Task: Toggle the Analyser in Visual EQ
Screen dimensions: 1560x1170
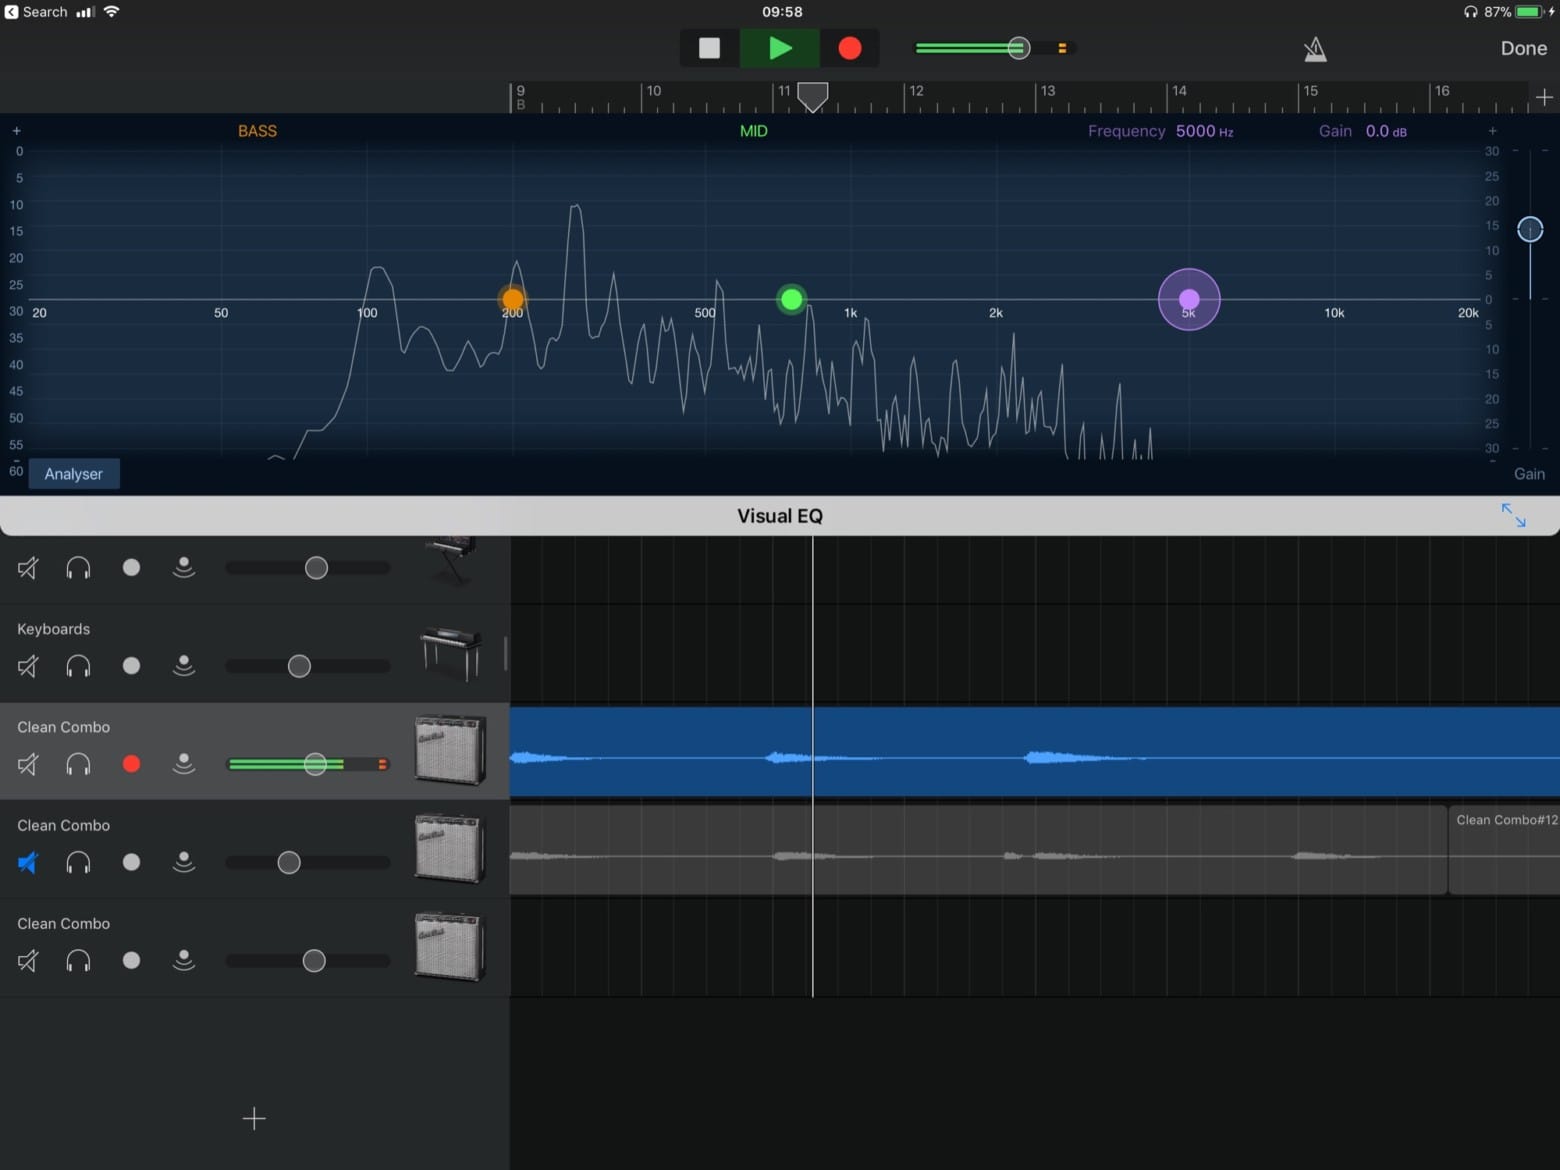Action: [73, 473]
